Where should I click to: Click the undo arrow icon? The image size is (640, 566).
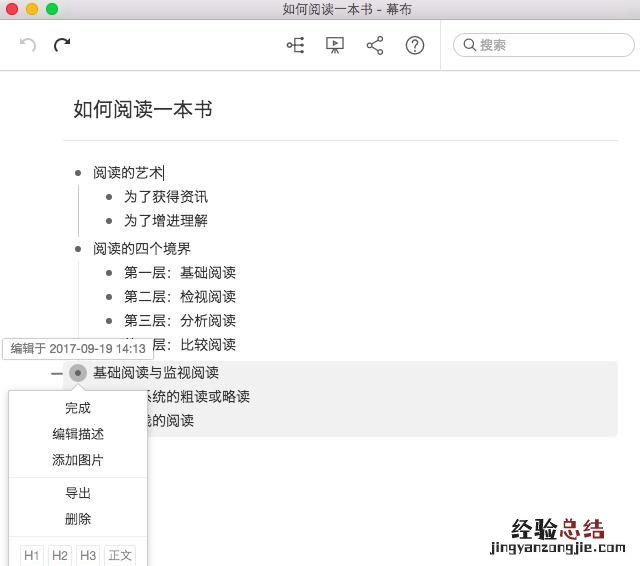pos(28,45)
